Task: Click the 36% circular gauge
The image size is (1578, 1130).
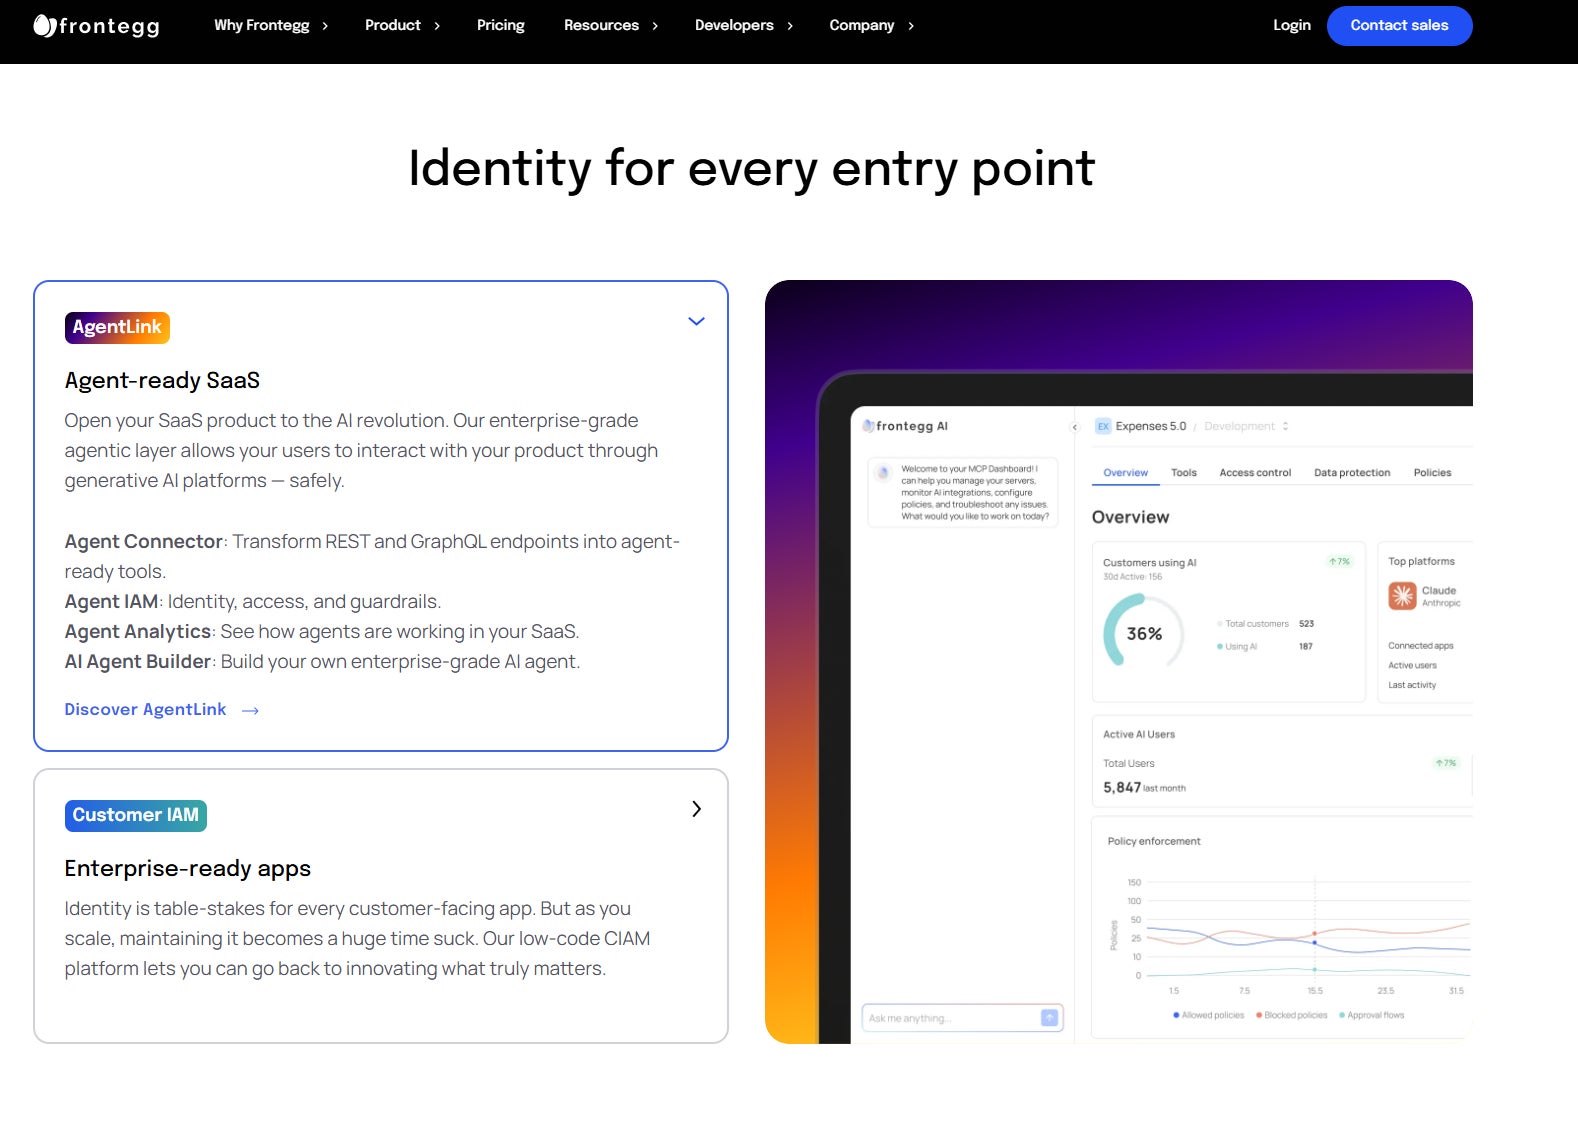Action: [x=1144, y=633]
